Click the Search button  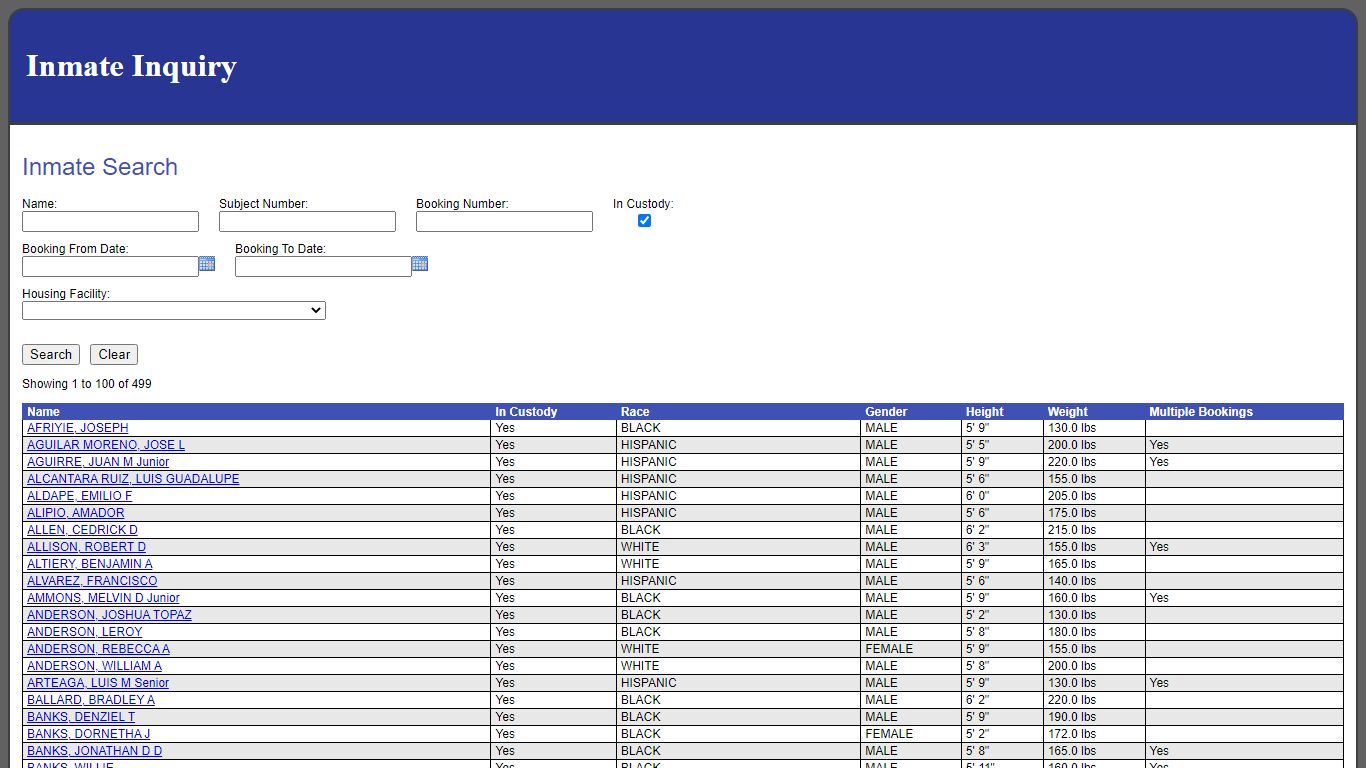pyautogui.click(x=51, y=354)
